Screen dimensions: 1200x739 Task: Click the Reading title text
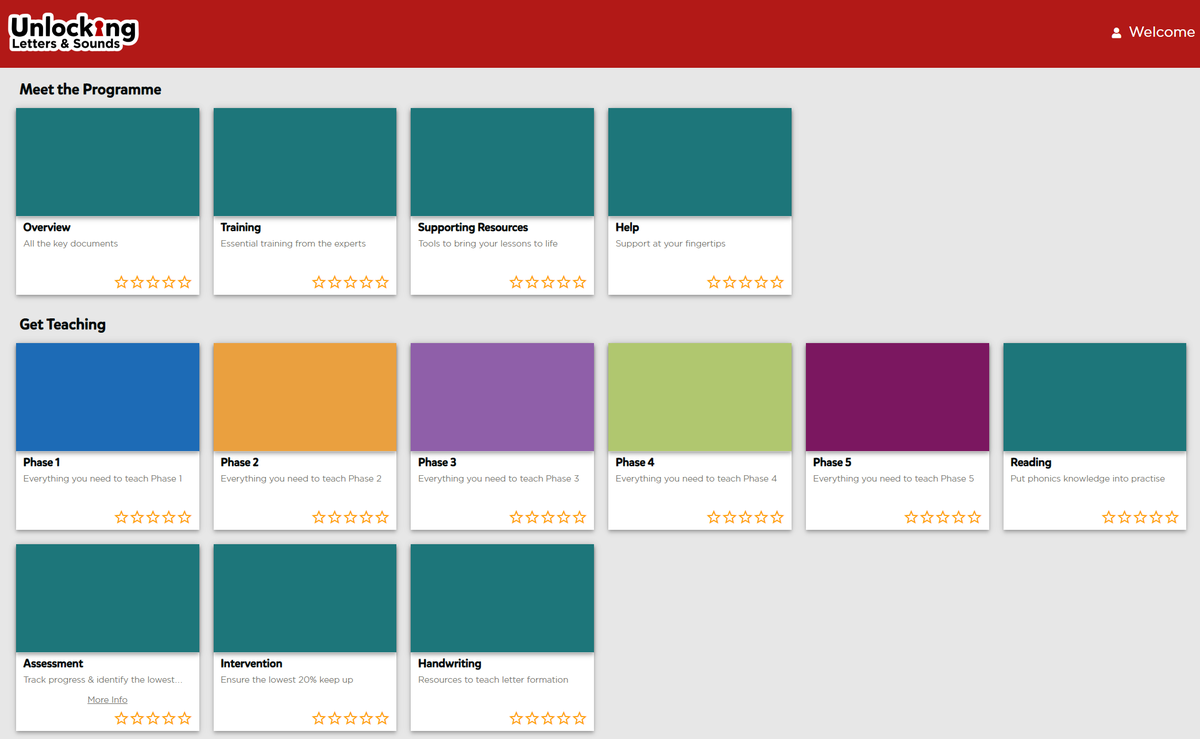[1031, 463]
